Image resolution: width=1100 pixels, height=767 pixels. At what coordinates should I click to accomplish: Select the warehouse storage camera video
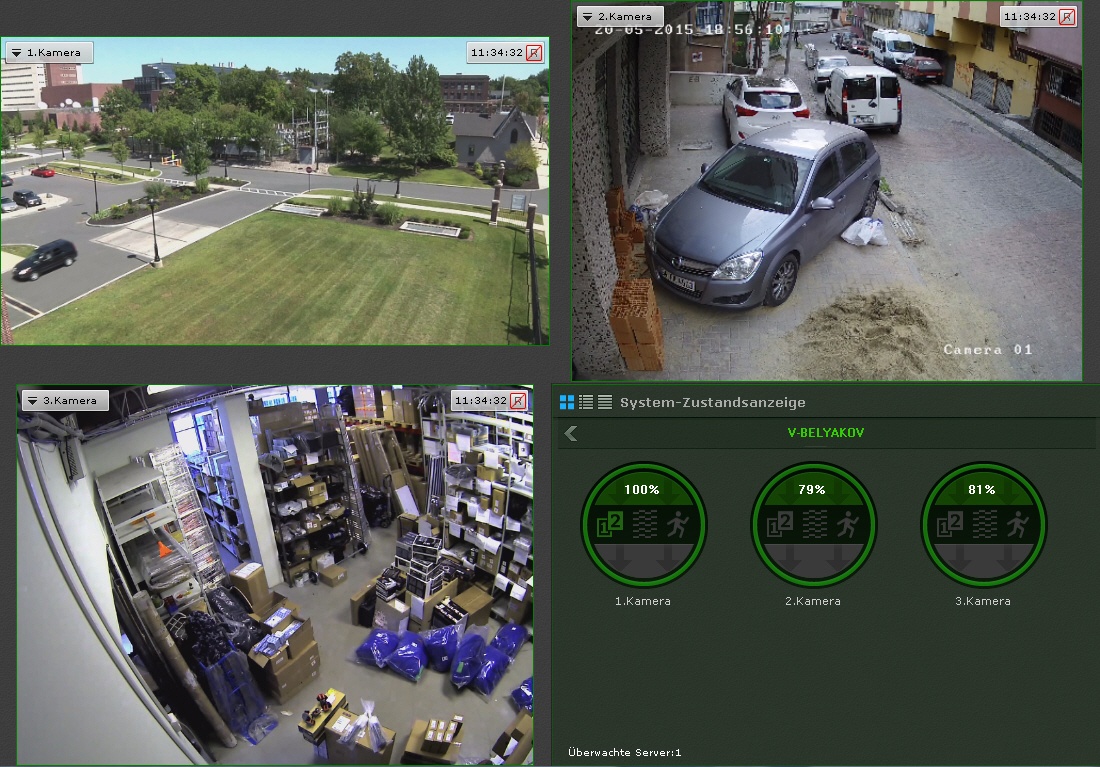(275, 575)
